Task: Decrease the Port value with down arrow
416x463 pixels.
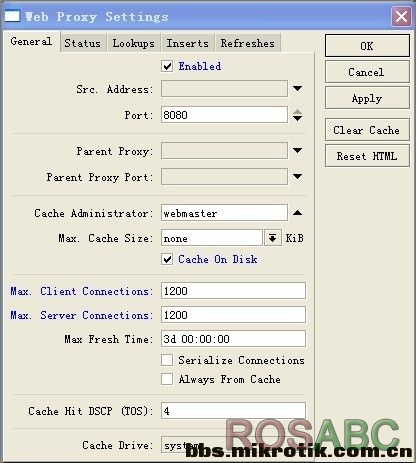Action: coord(297,118)
